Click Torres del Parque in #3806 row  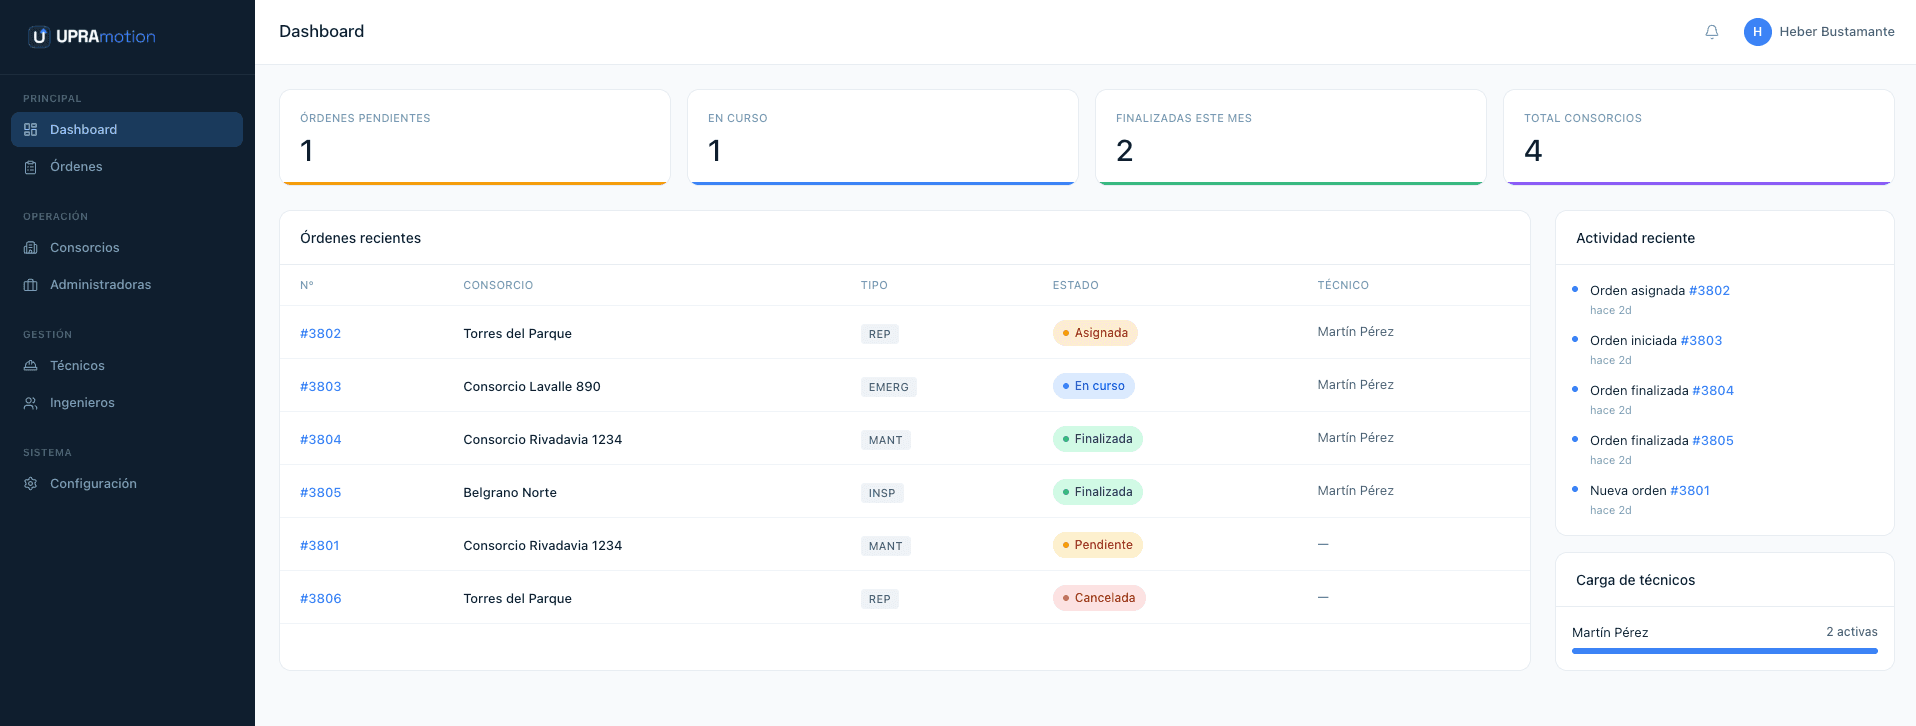pyautogui.click(x=518, y=599)
